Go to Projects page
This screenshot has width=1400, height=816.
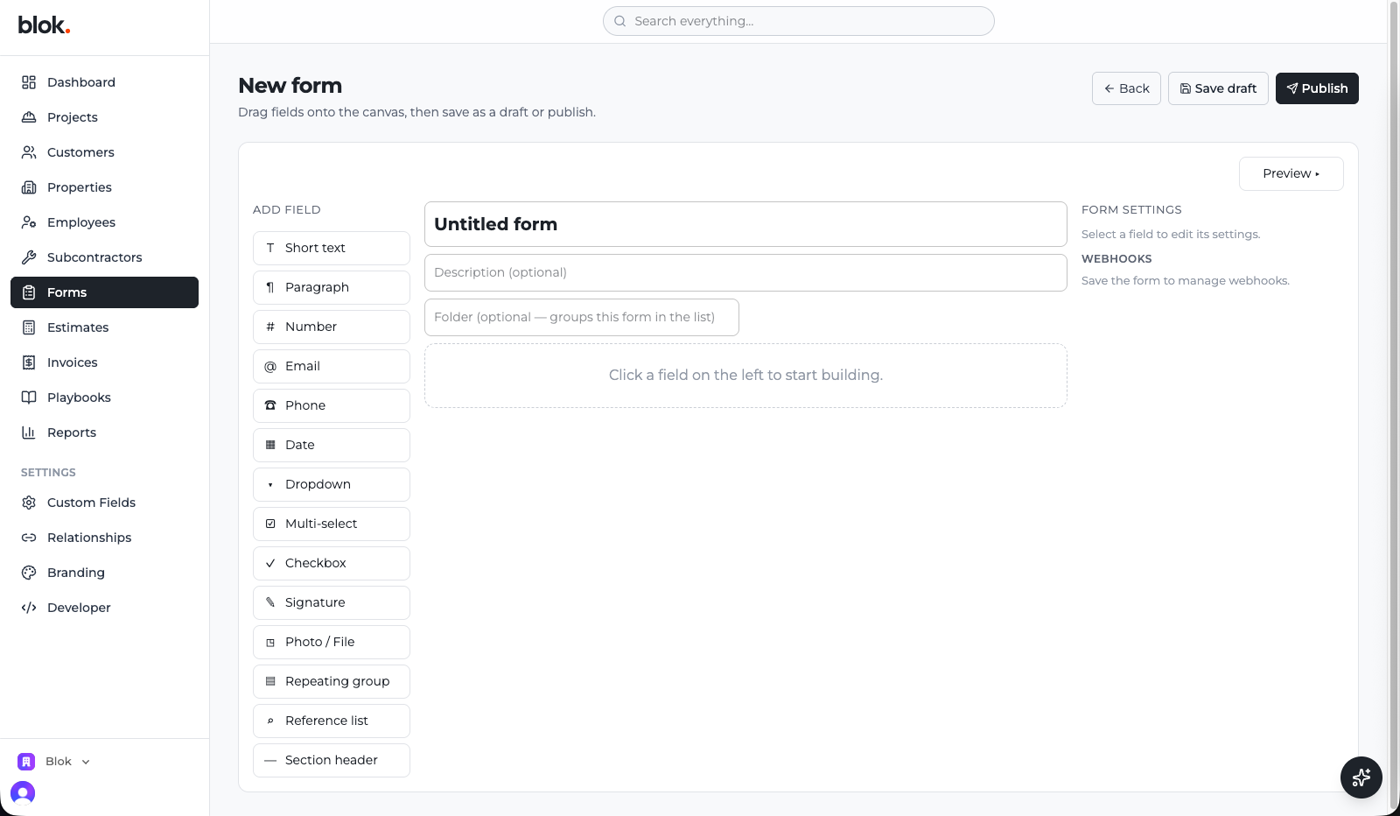104,117
